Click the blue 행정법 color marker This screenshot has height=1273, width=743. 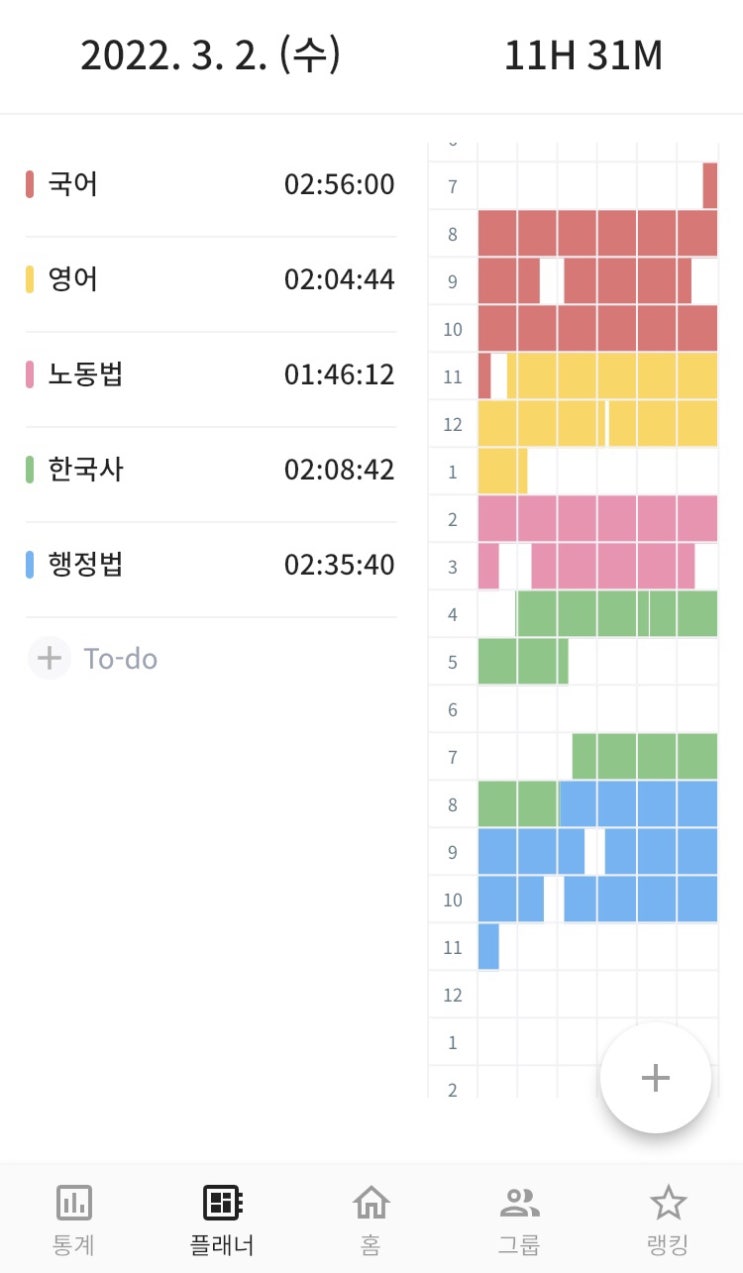pyautogui.click(x=30, y=565)
